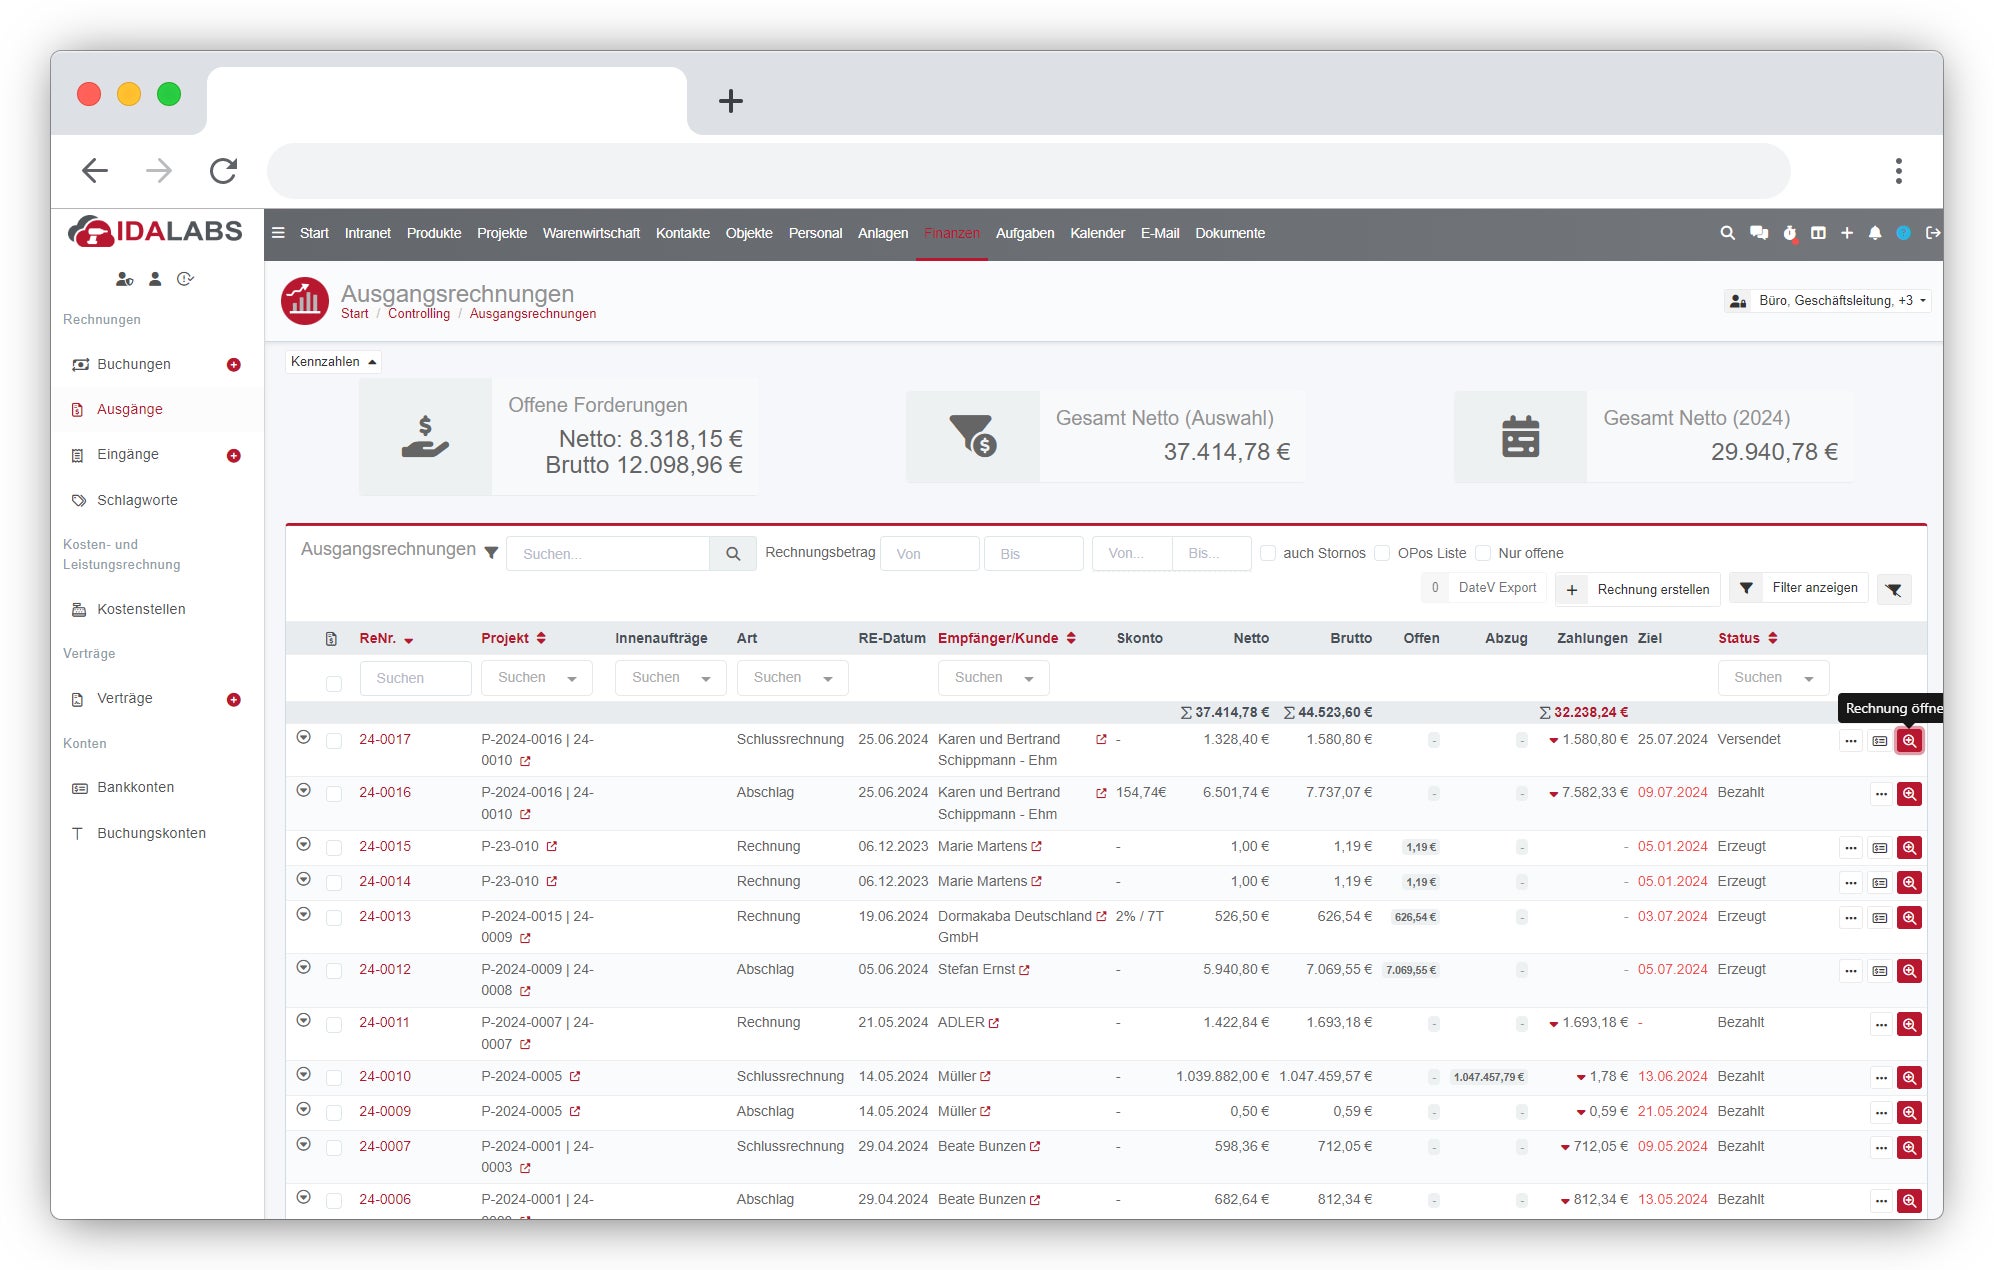Open the Projekte menu

coord(502,233)
